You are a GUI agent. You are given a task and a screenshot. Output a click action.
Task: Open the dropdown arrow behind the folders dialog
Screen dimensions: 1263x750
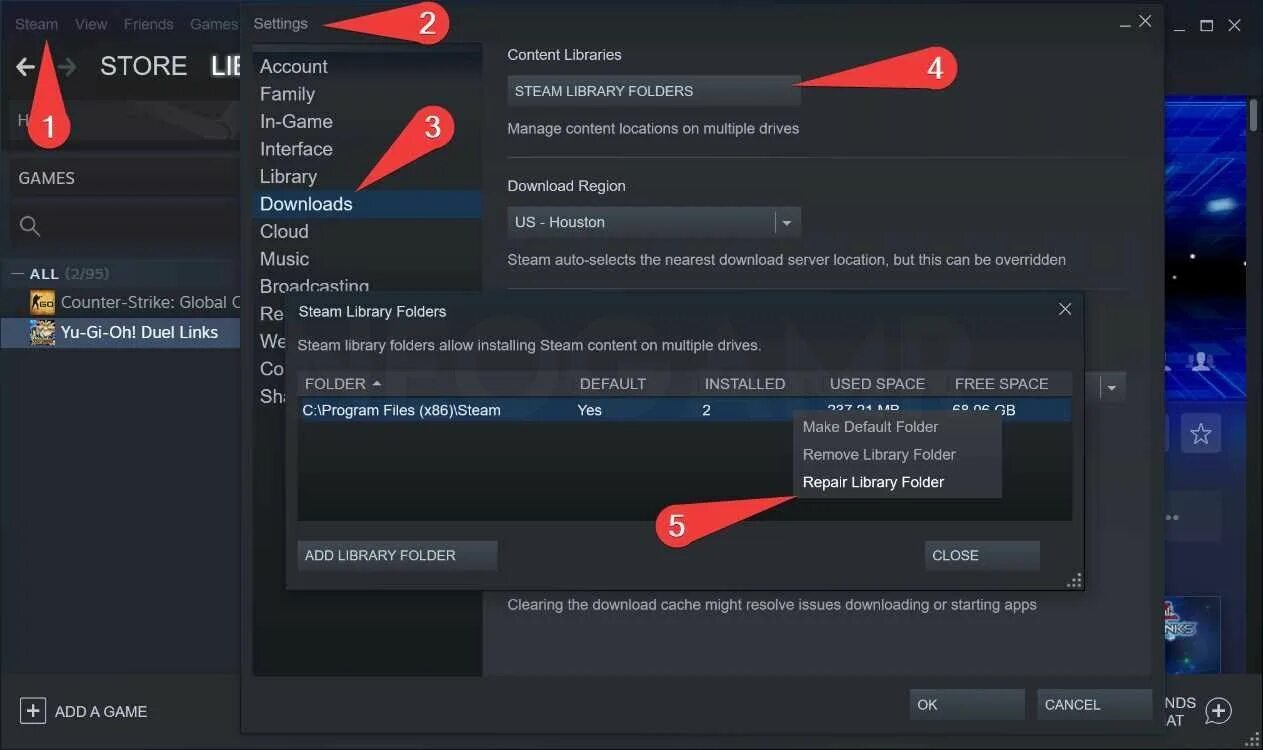pyautogui.click(x=1111, y=387)
